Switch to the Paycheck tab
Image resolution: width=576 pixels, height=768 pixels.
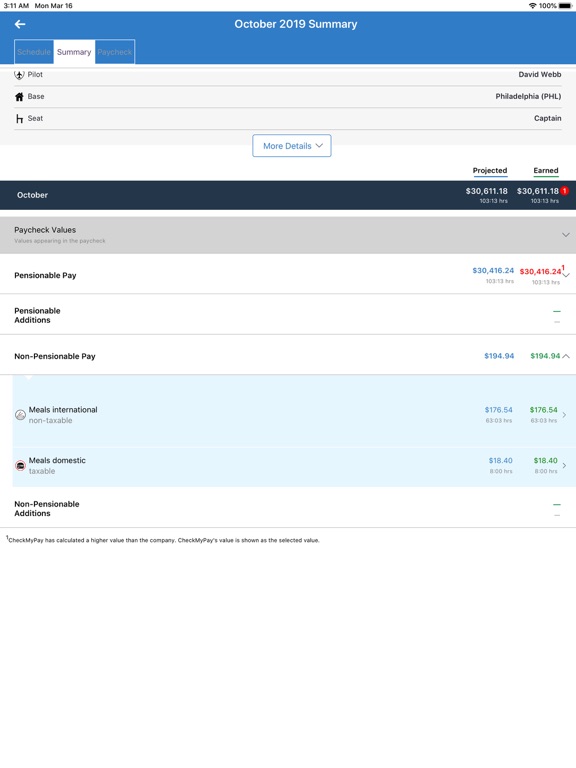tap(115, 52)
